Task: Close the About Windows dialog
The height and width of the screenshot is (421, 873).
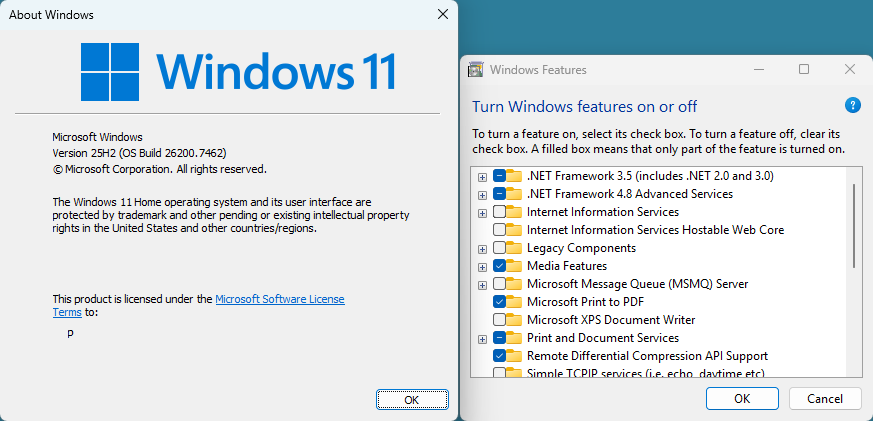Action: 443,14
